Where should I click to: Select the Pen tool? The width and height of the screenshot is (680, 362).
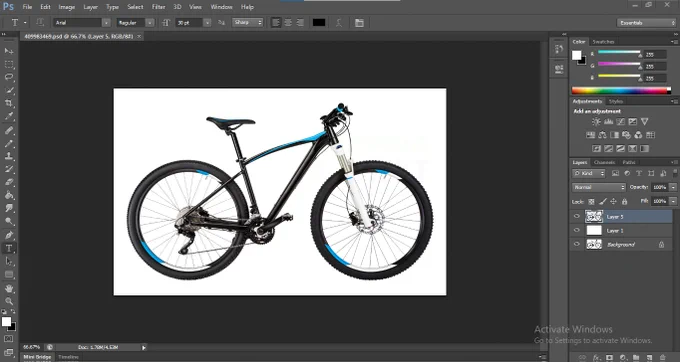click(9, 235)
